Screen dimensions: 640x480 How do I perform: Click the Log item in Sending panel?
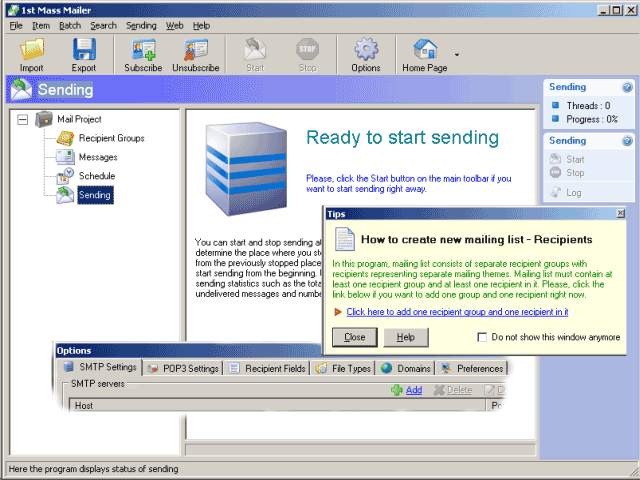click(573, 192)
